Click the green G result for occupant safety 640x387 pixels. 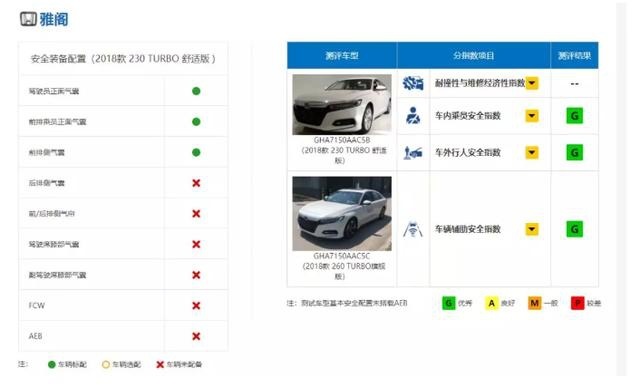click(574, 116)
